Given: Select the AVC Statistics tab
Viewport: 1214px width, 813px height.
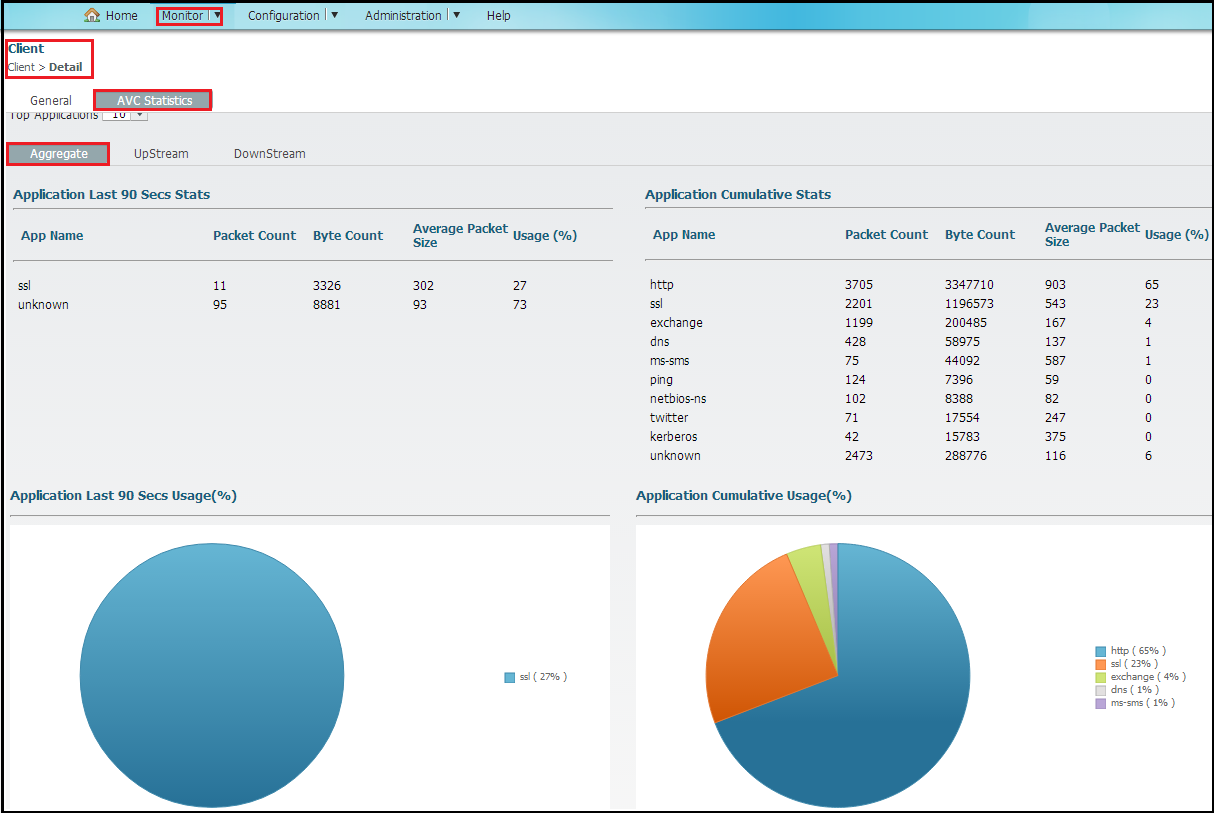Looking at the screenshot, I should click(154, 100).
